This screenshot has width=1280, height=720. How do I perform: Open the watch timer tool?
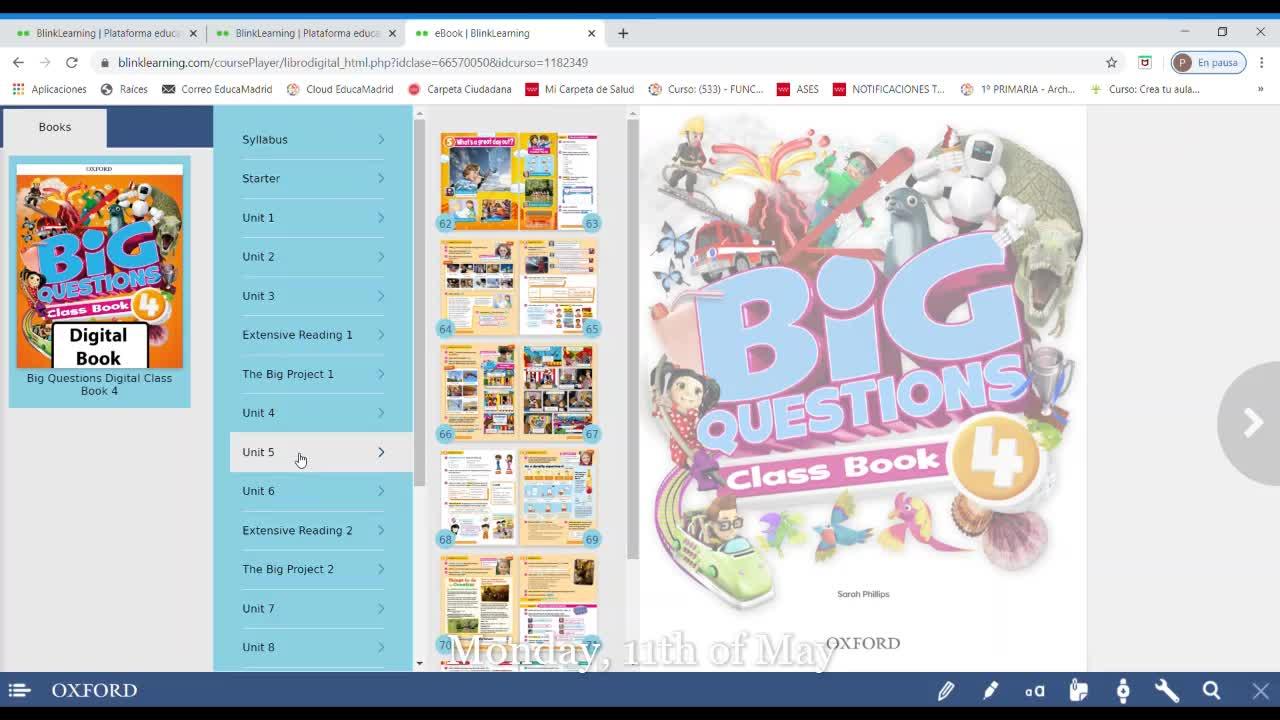pos(1123,690)
